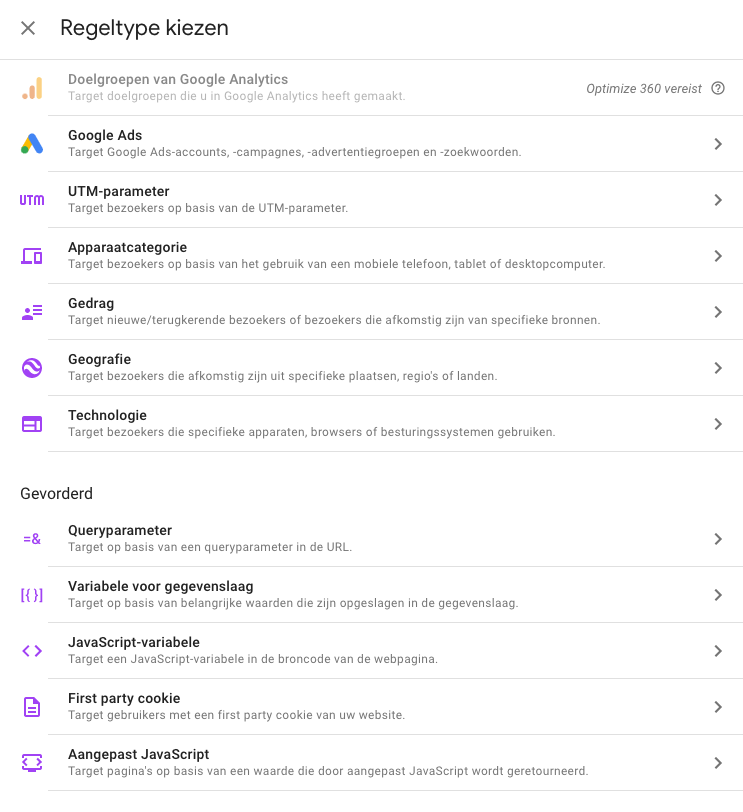Expand the Aangepast JavaScript chevron
Image resolution: width=743 pixels, height=812 pixels.
718,763
